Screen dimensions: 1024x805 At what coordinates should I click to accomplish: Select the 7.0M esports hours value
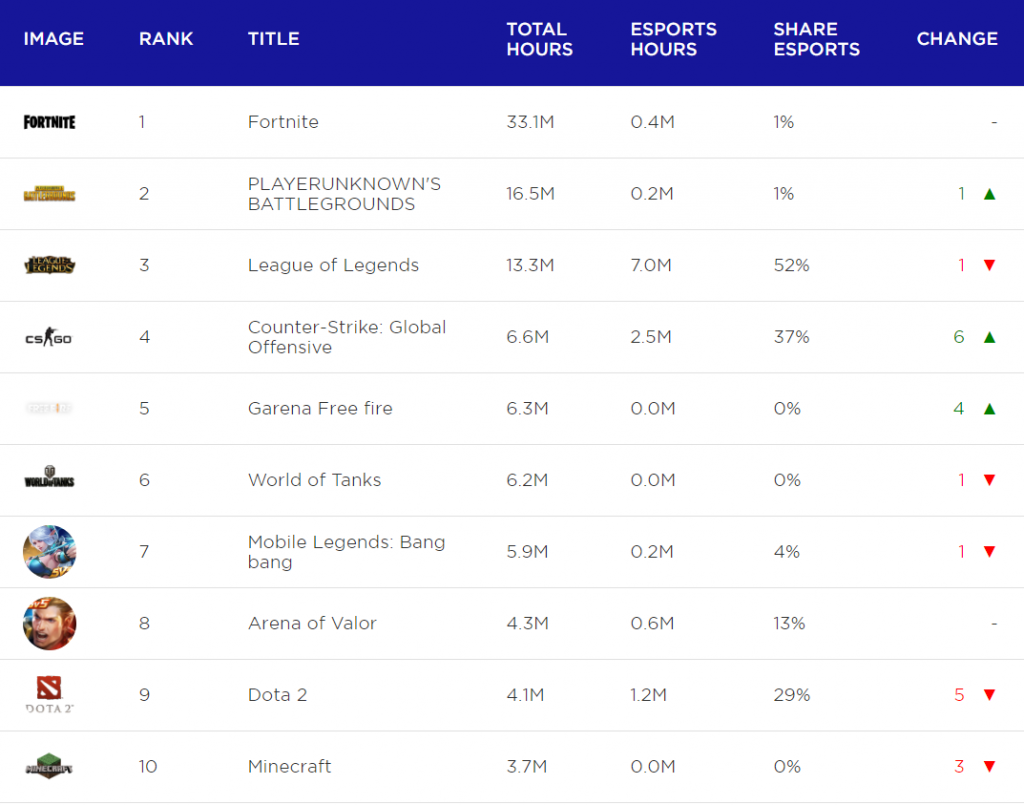tap(651, 265)
